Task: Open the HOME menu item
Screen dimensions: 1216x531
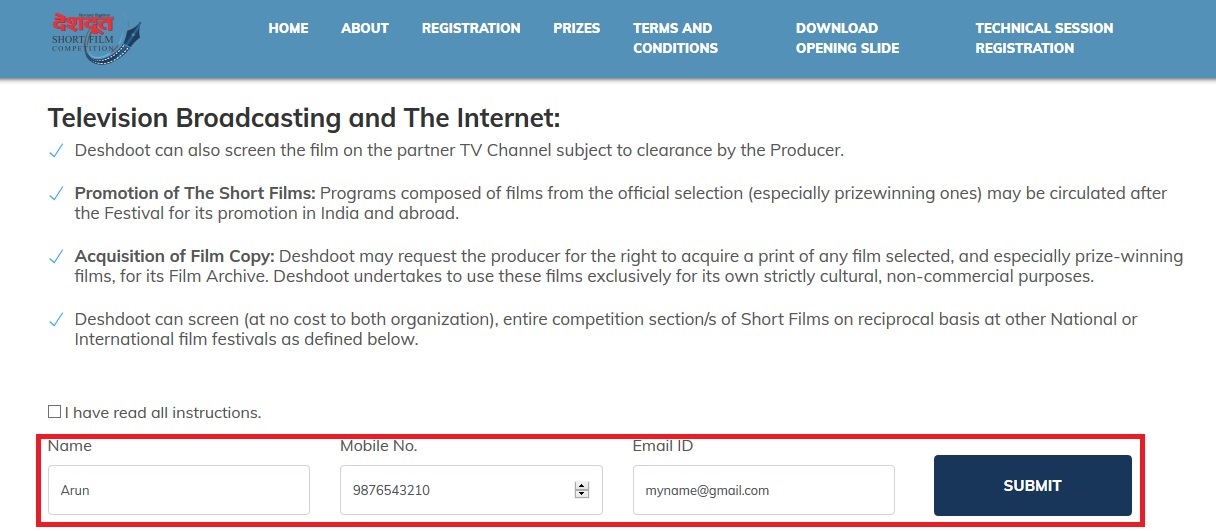Action: [288, 28]
